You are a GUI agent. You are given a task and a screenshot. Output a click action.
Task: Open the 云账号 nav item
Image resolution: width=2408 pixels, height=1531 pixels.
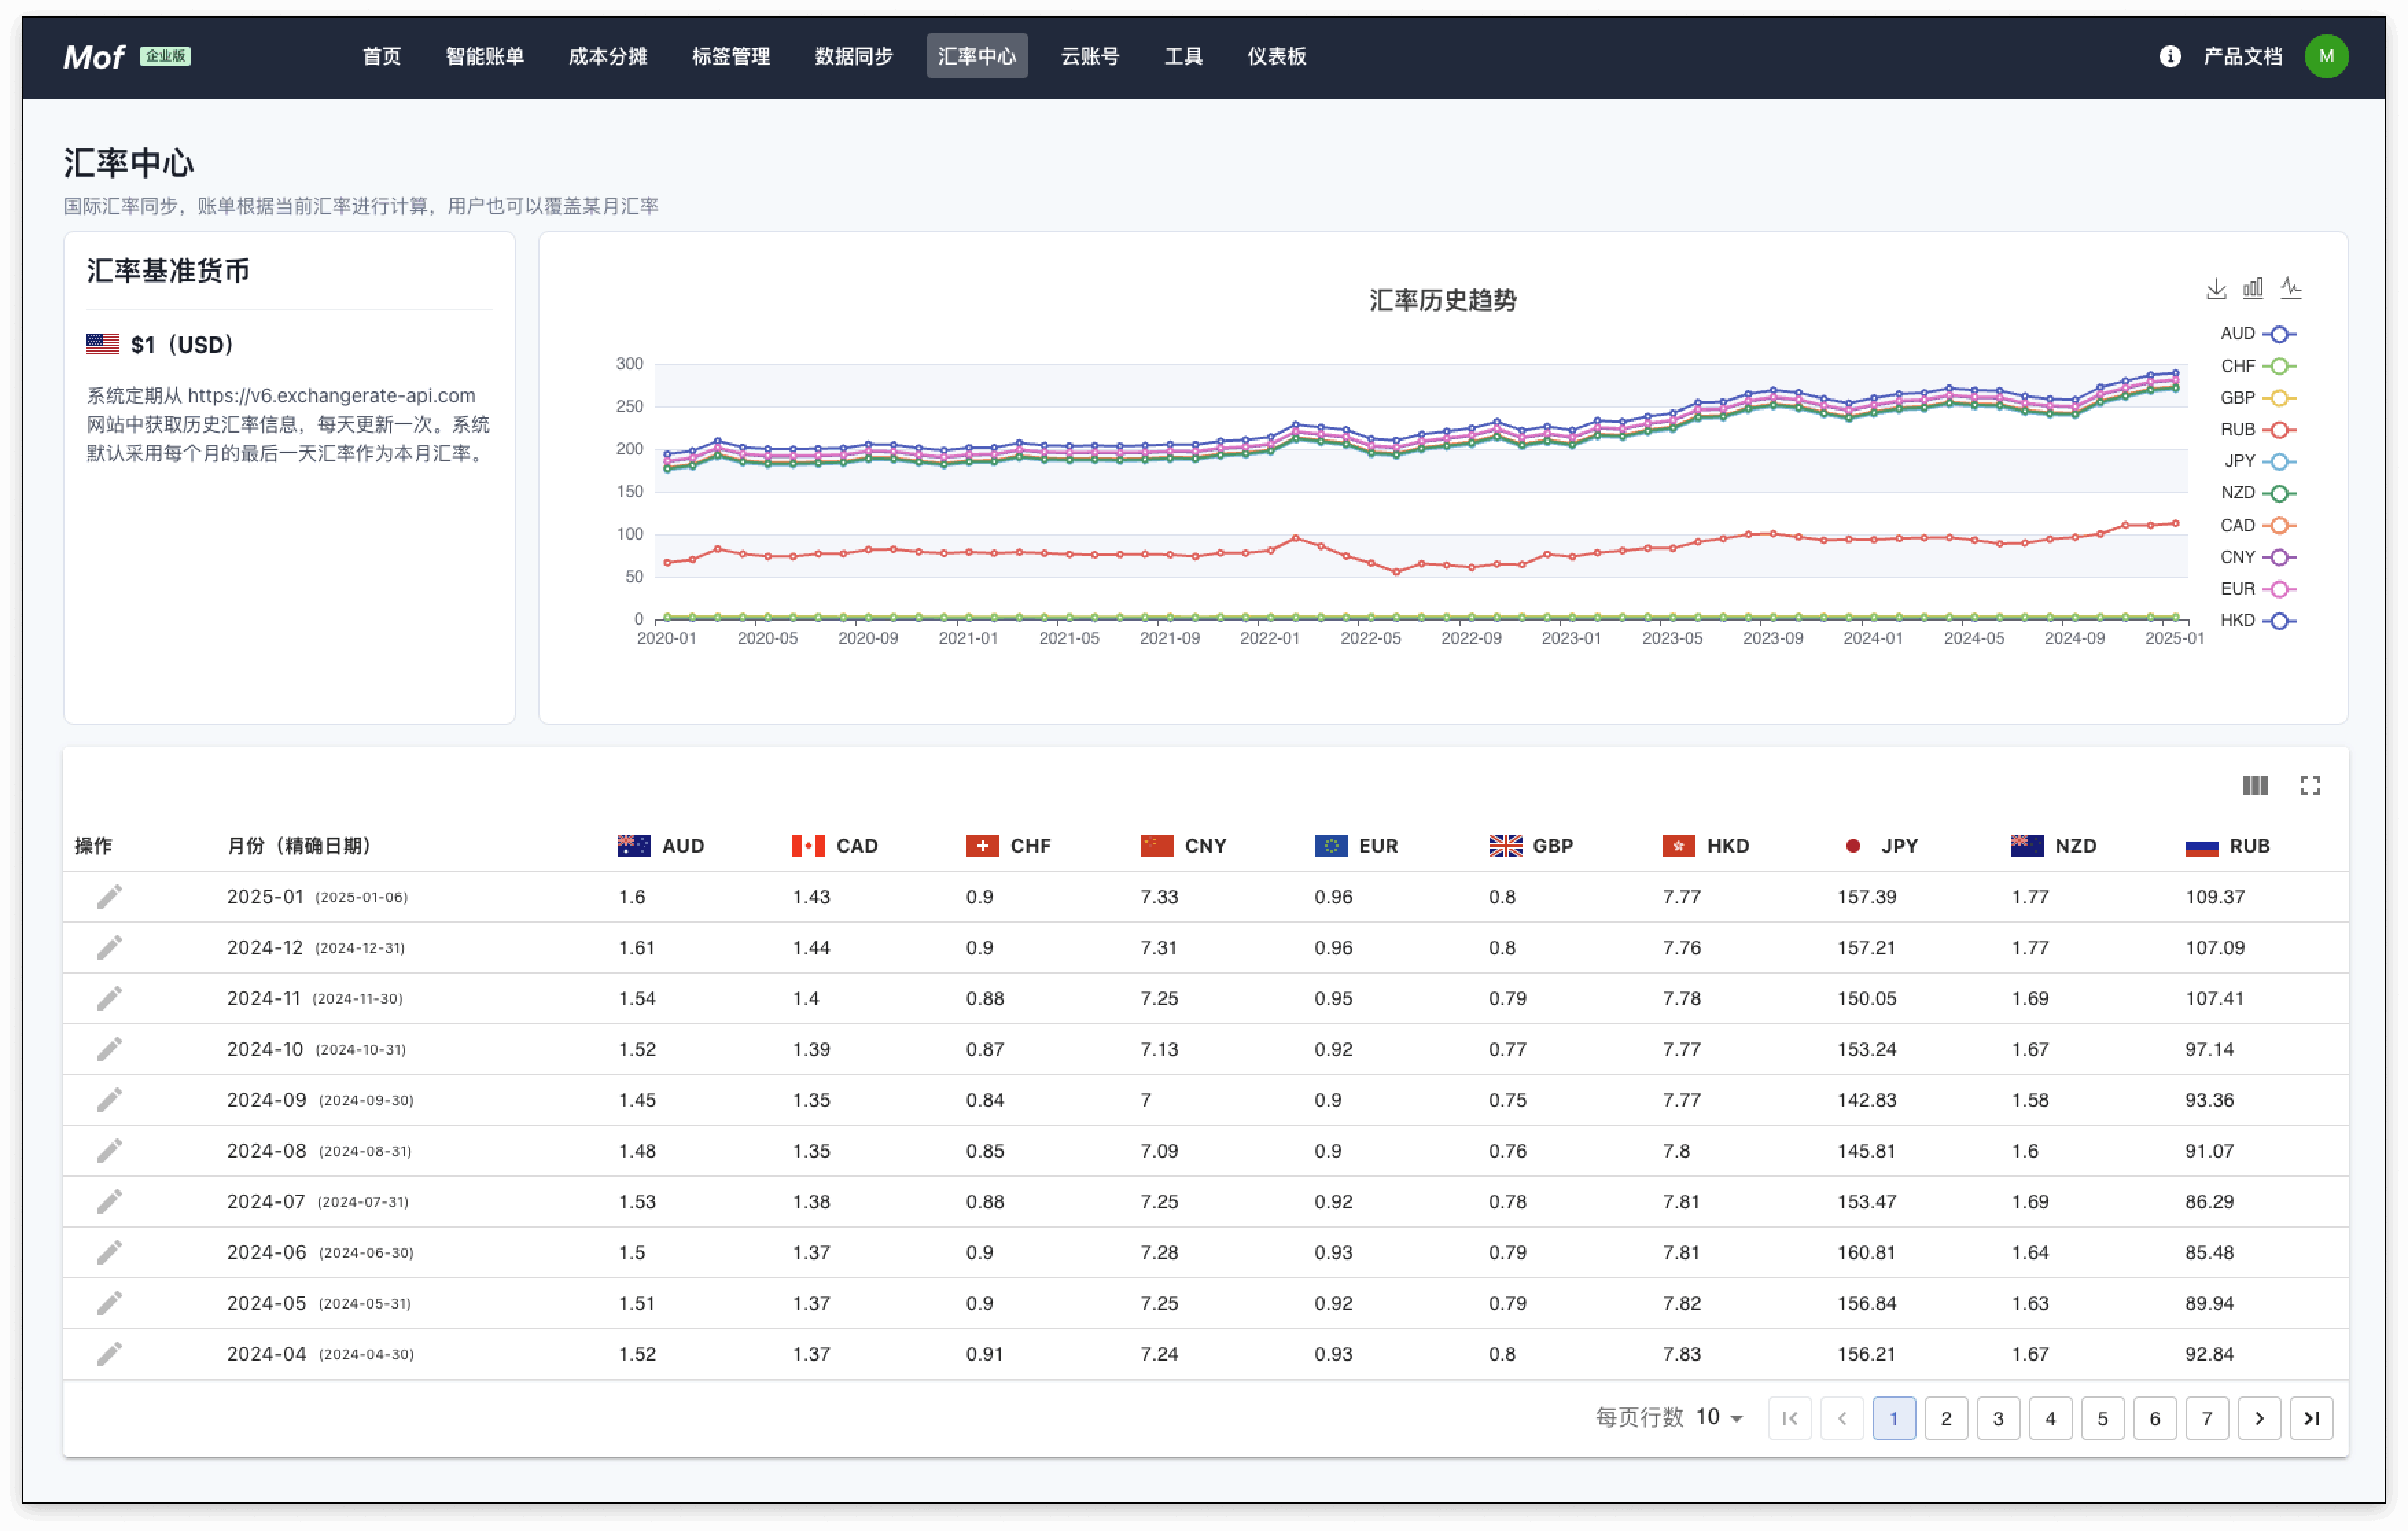1089,56
